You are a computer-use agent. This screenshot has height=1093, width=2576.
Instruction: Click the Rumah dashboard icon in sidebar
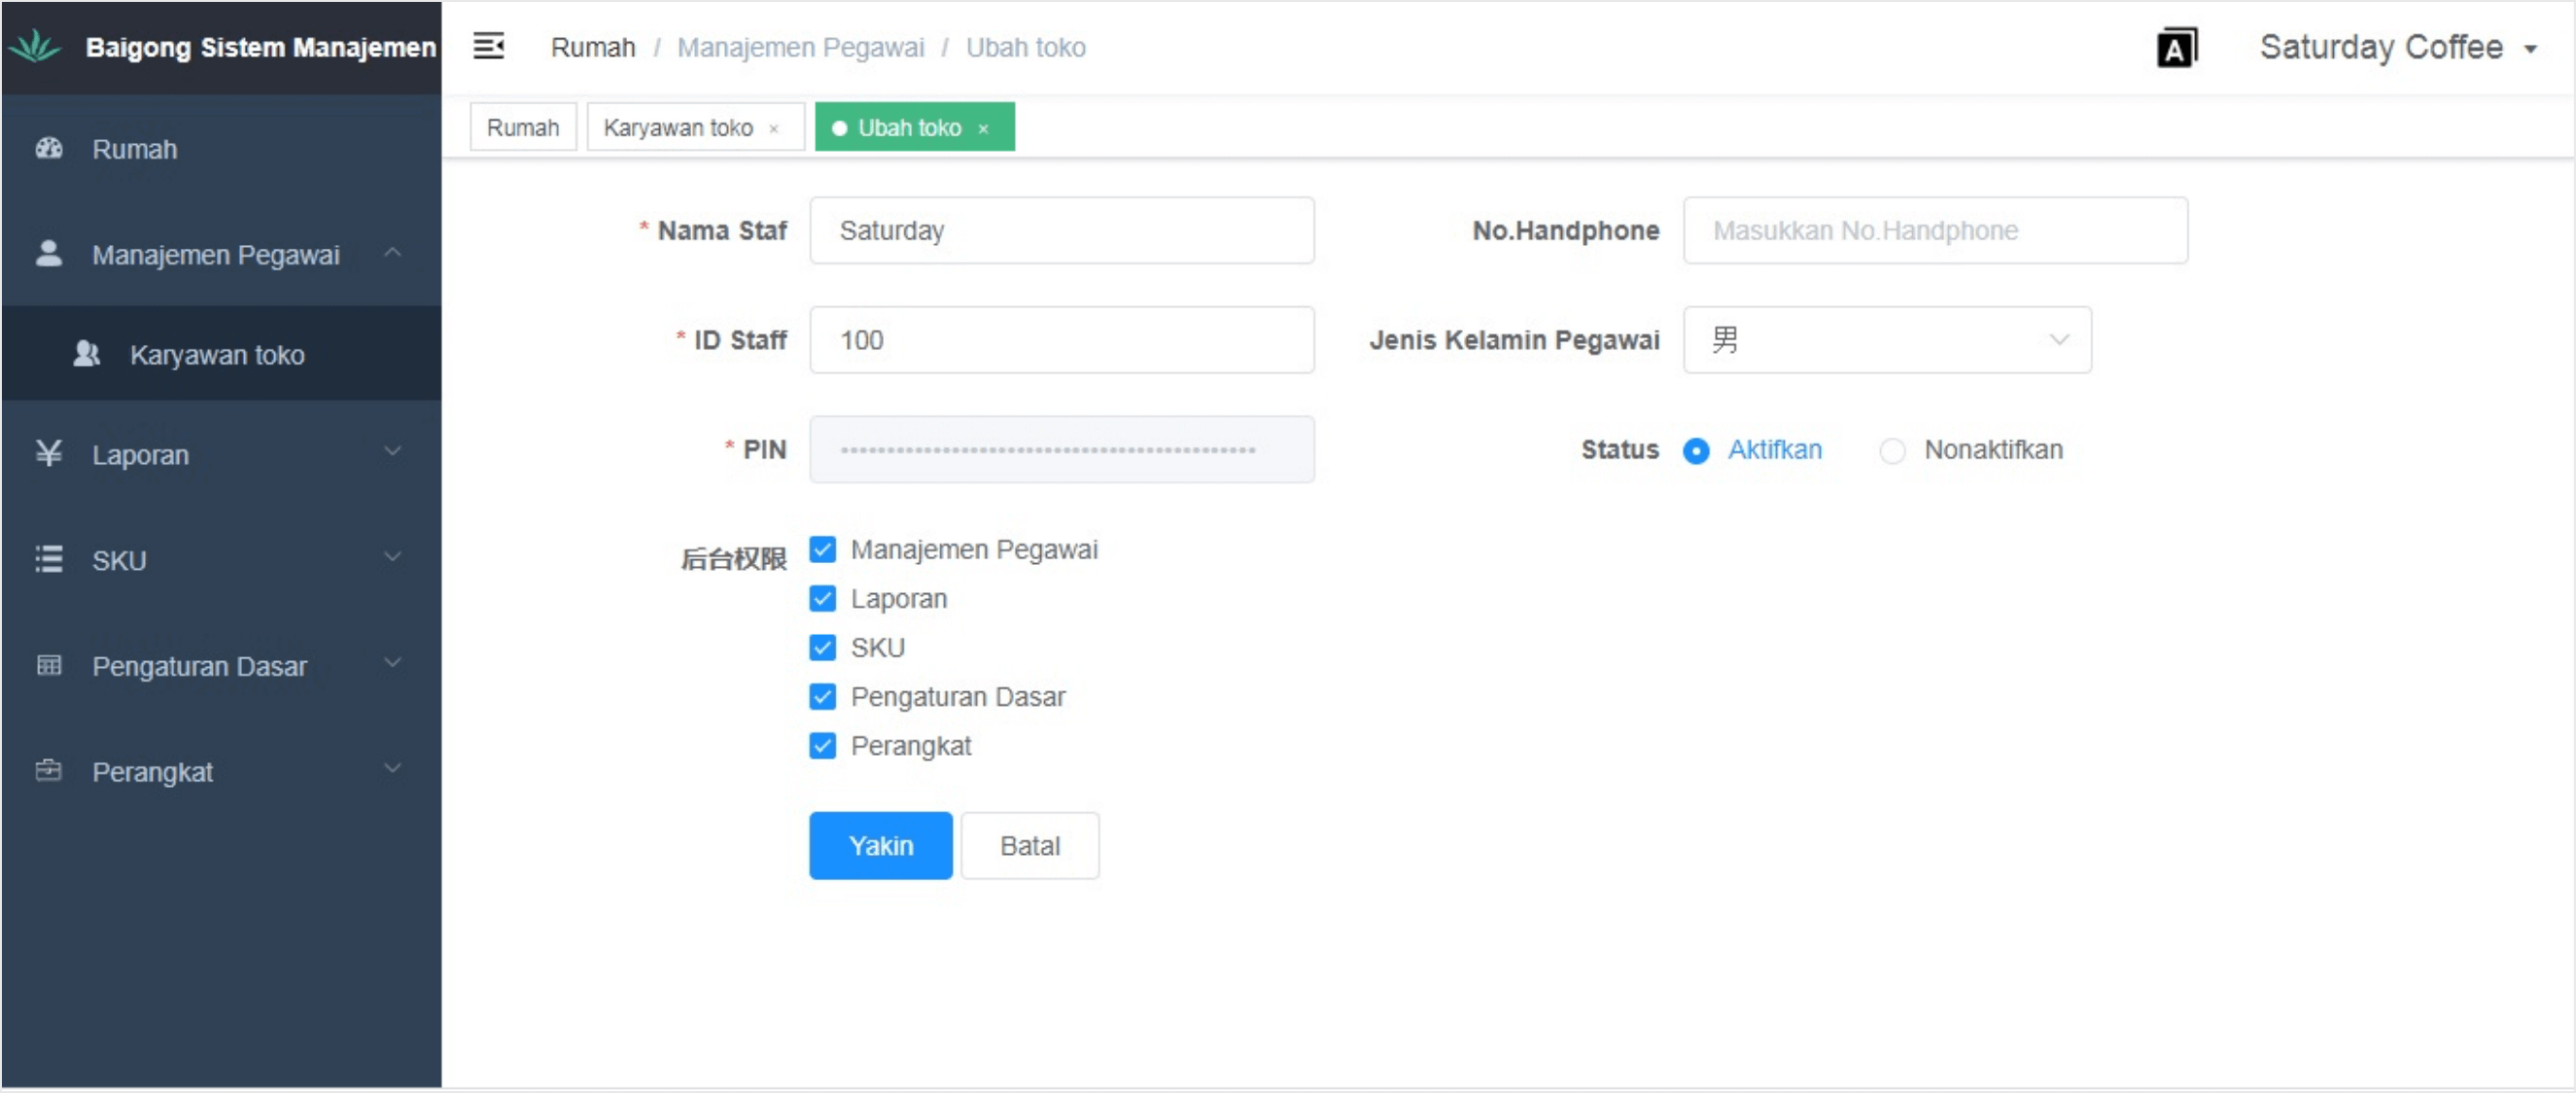tap(49, 149)
